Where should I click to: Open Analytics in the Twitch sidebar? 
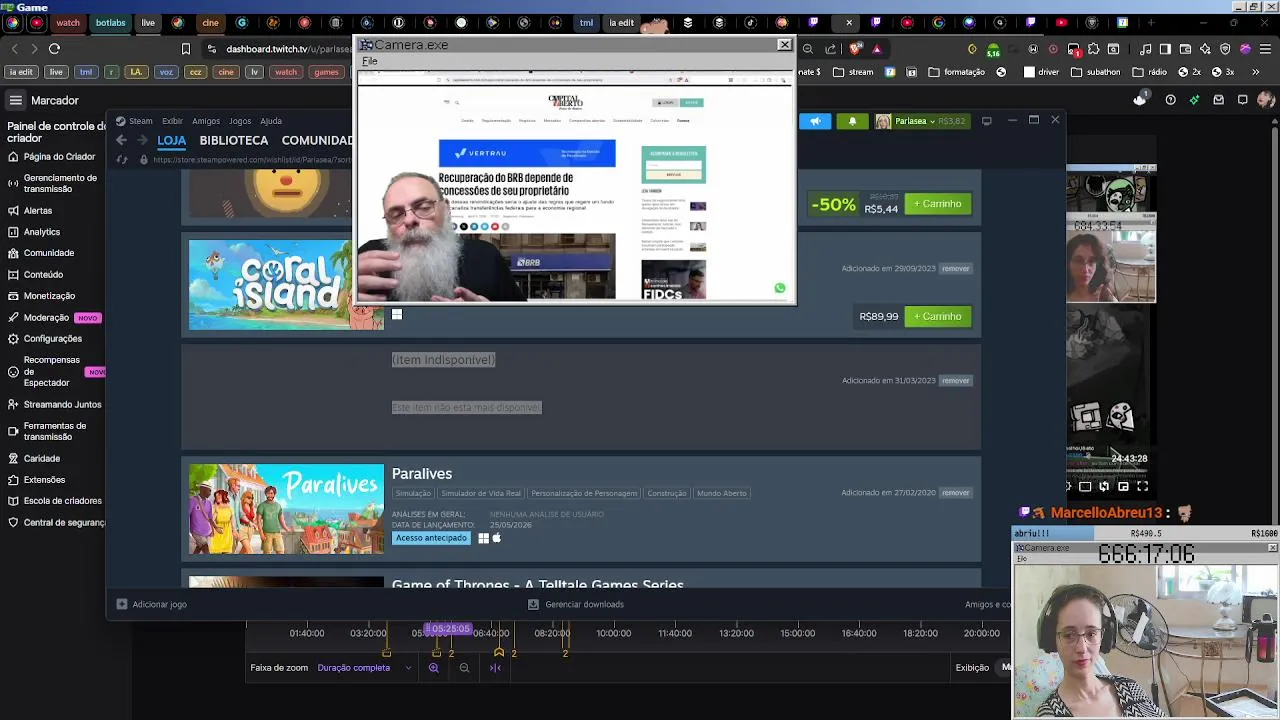34,232
